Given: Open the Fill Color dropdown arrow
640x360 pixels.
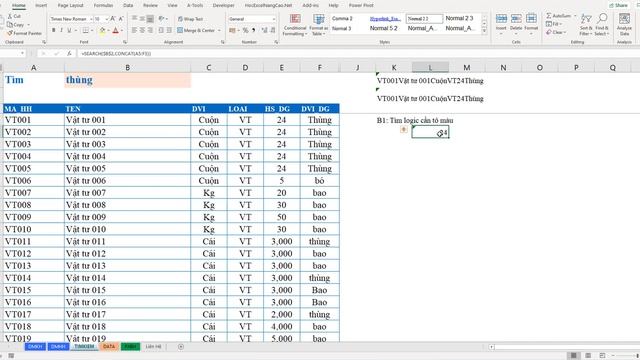Looking at the screenshot, I should 108,31.
